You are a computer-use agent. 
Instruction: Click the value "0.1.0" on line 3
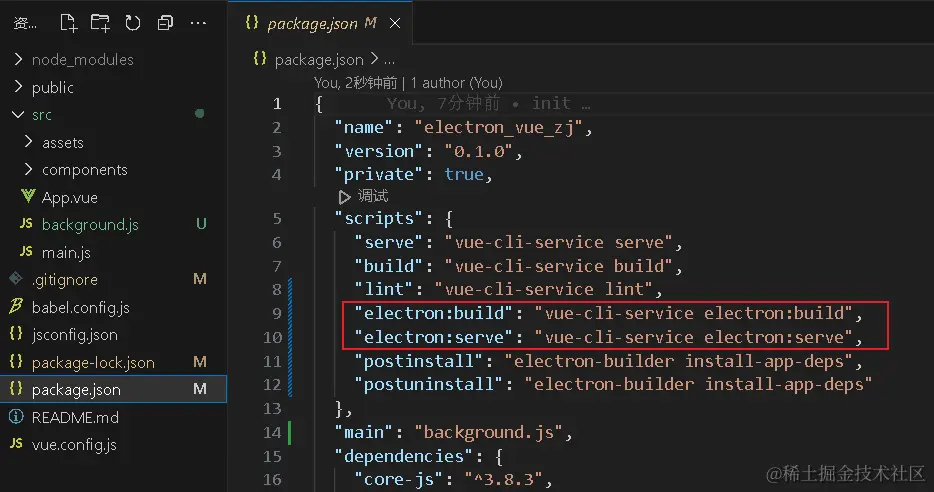(x=479, y=151)
